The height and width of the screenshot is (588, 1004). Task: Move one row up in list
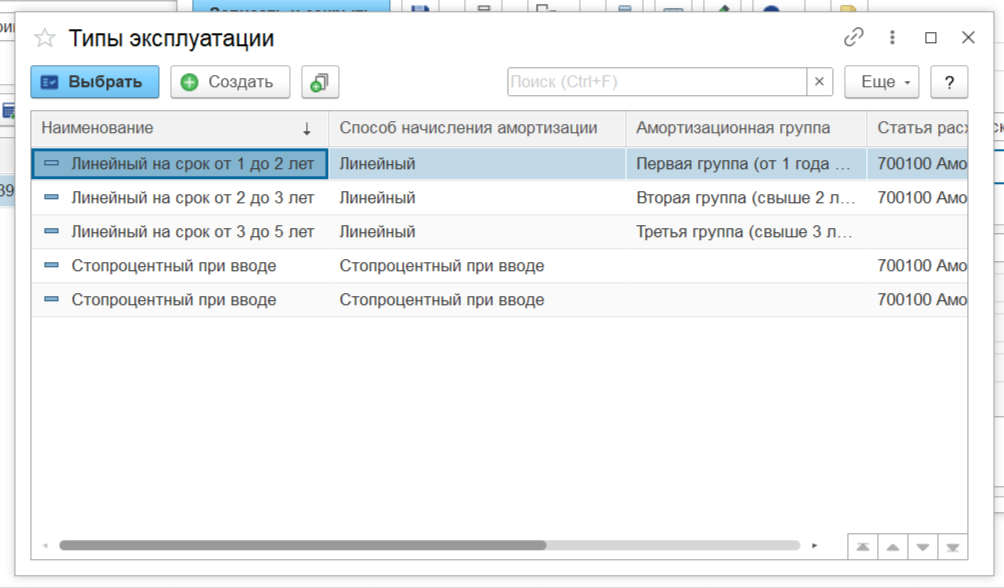[892, 547]
